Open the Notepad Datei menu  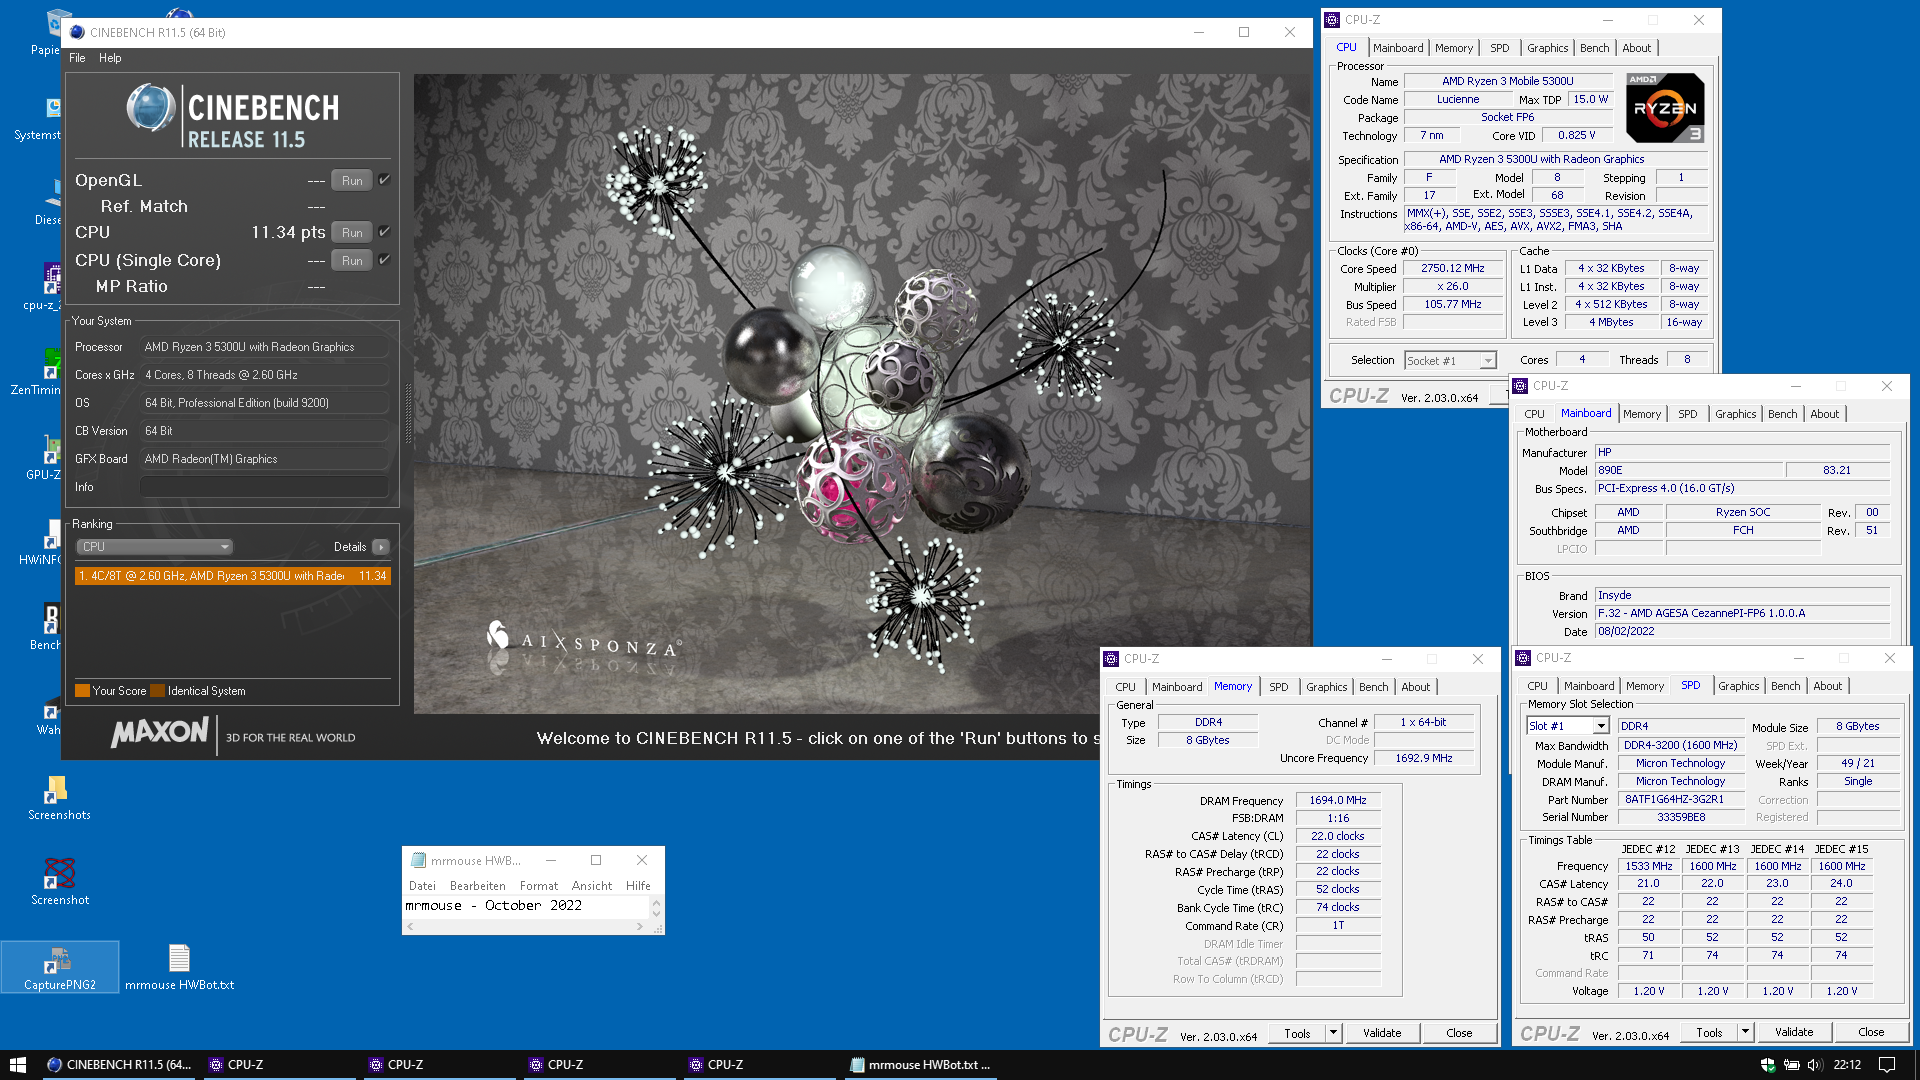coord(422,886)
